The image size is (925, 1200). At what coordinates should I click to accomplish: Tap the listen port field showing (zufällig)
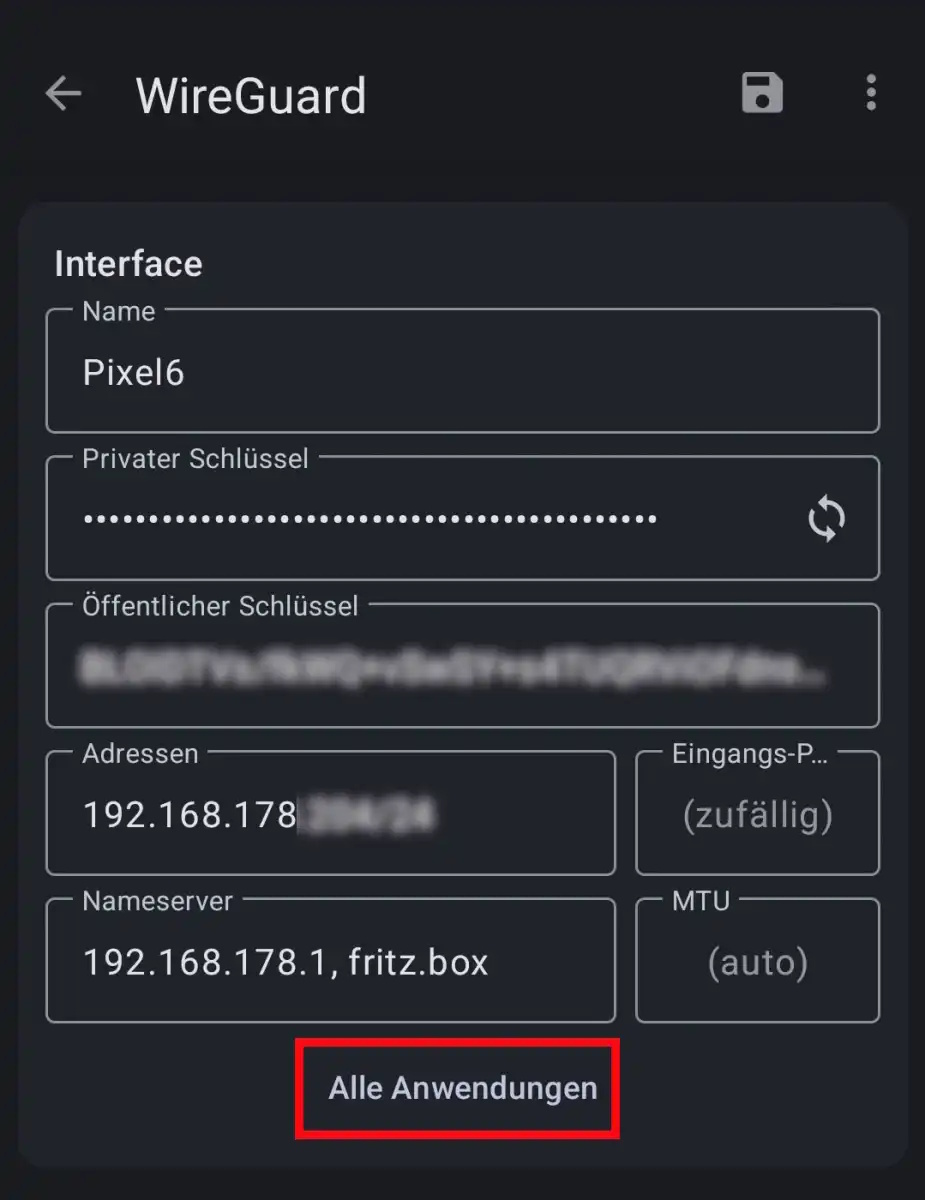pyautogui.click(x=757, y=816)
